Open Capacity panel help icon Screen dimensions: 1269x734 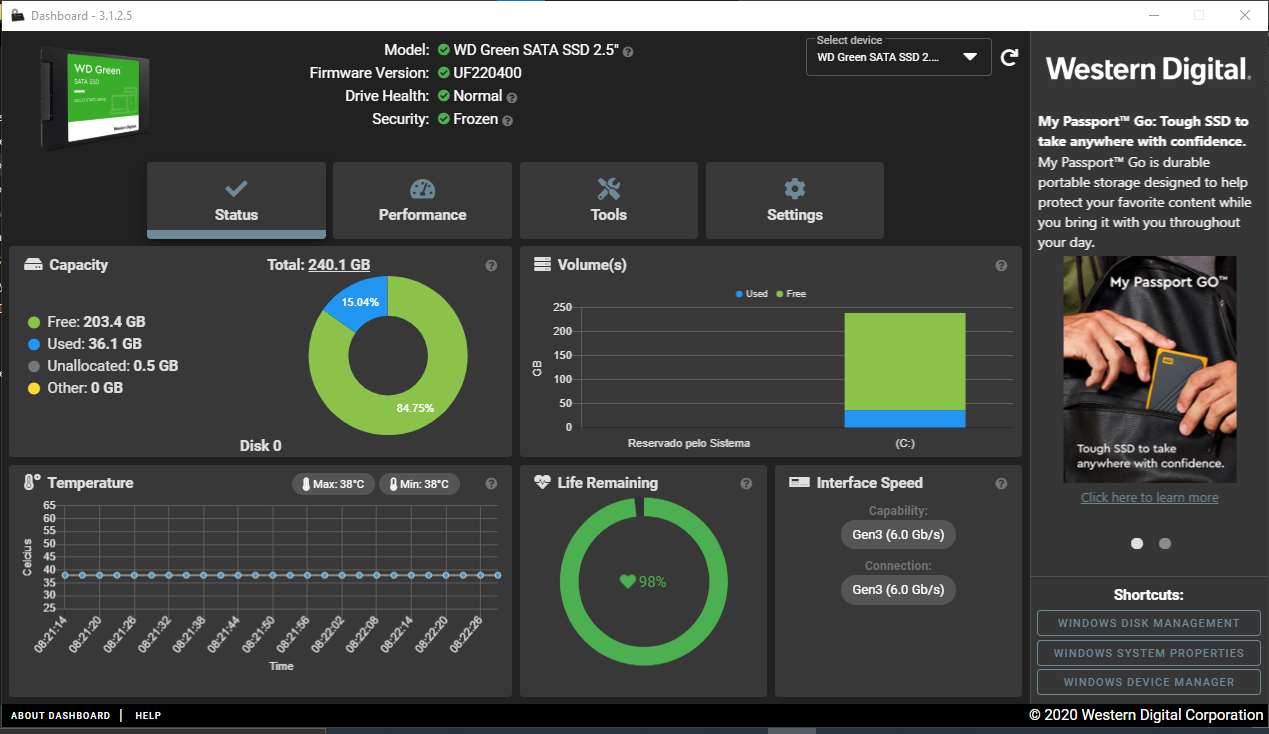491,266
